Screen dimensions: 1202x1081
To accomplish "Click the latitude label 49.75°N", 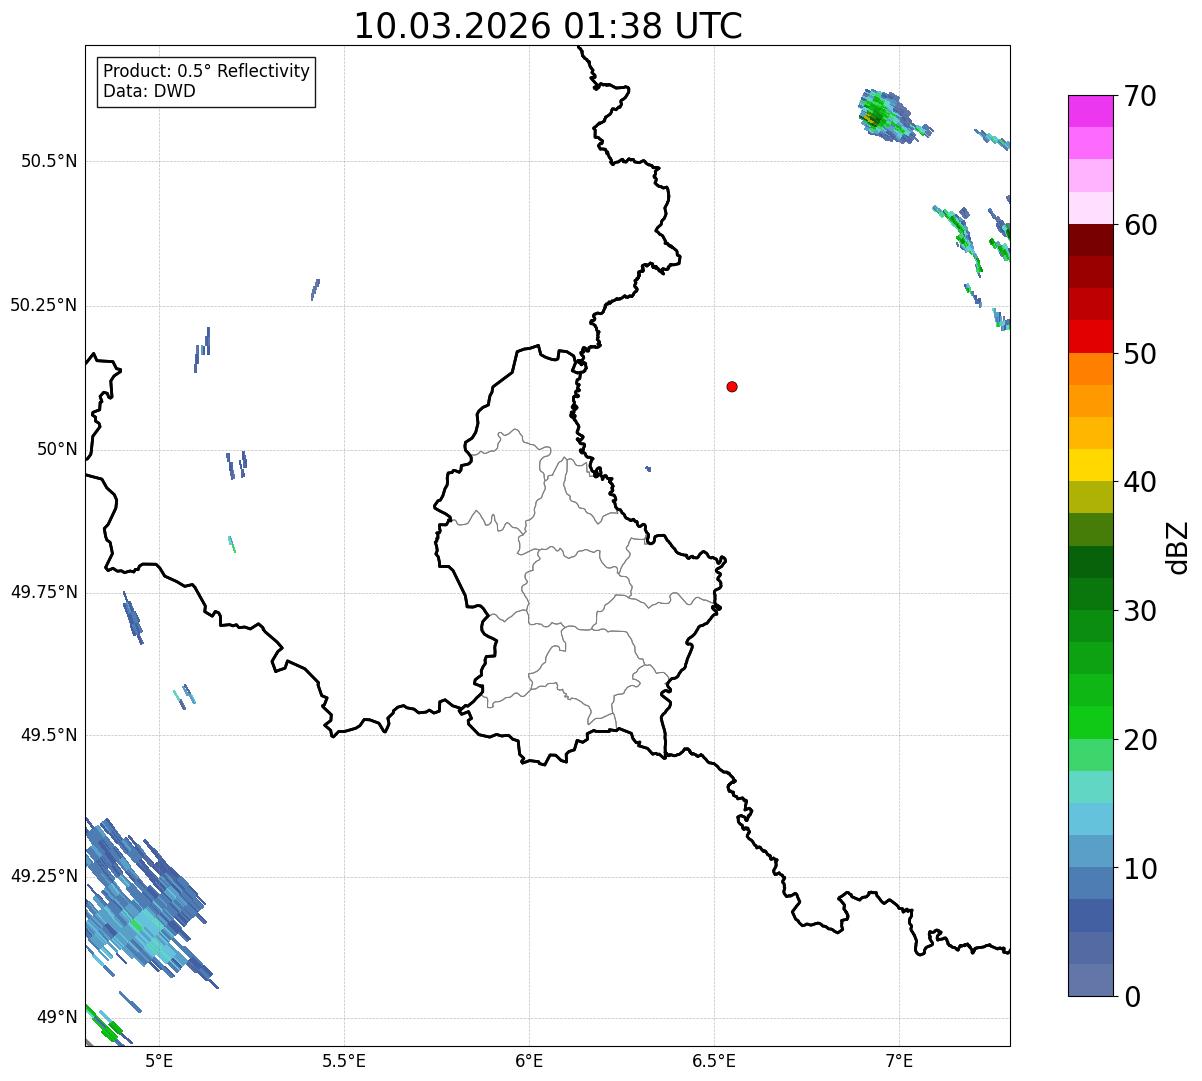I will pyautogui.click(x=43, y=592).
